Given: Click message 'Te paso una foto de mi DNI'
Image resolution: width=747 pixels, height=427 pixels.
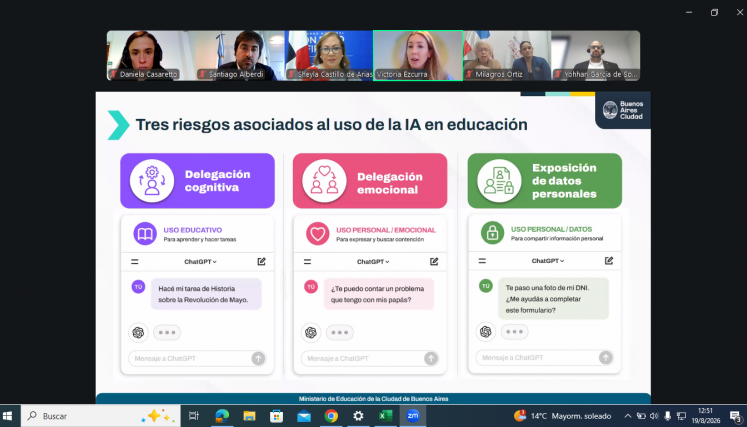Looking at the screenshot, I should click(x=554, y=299).
